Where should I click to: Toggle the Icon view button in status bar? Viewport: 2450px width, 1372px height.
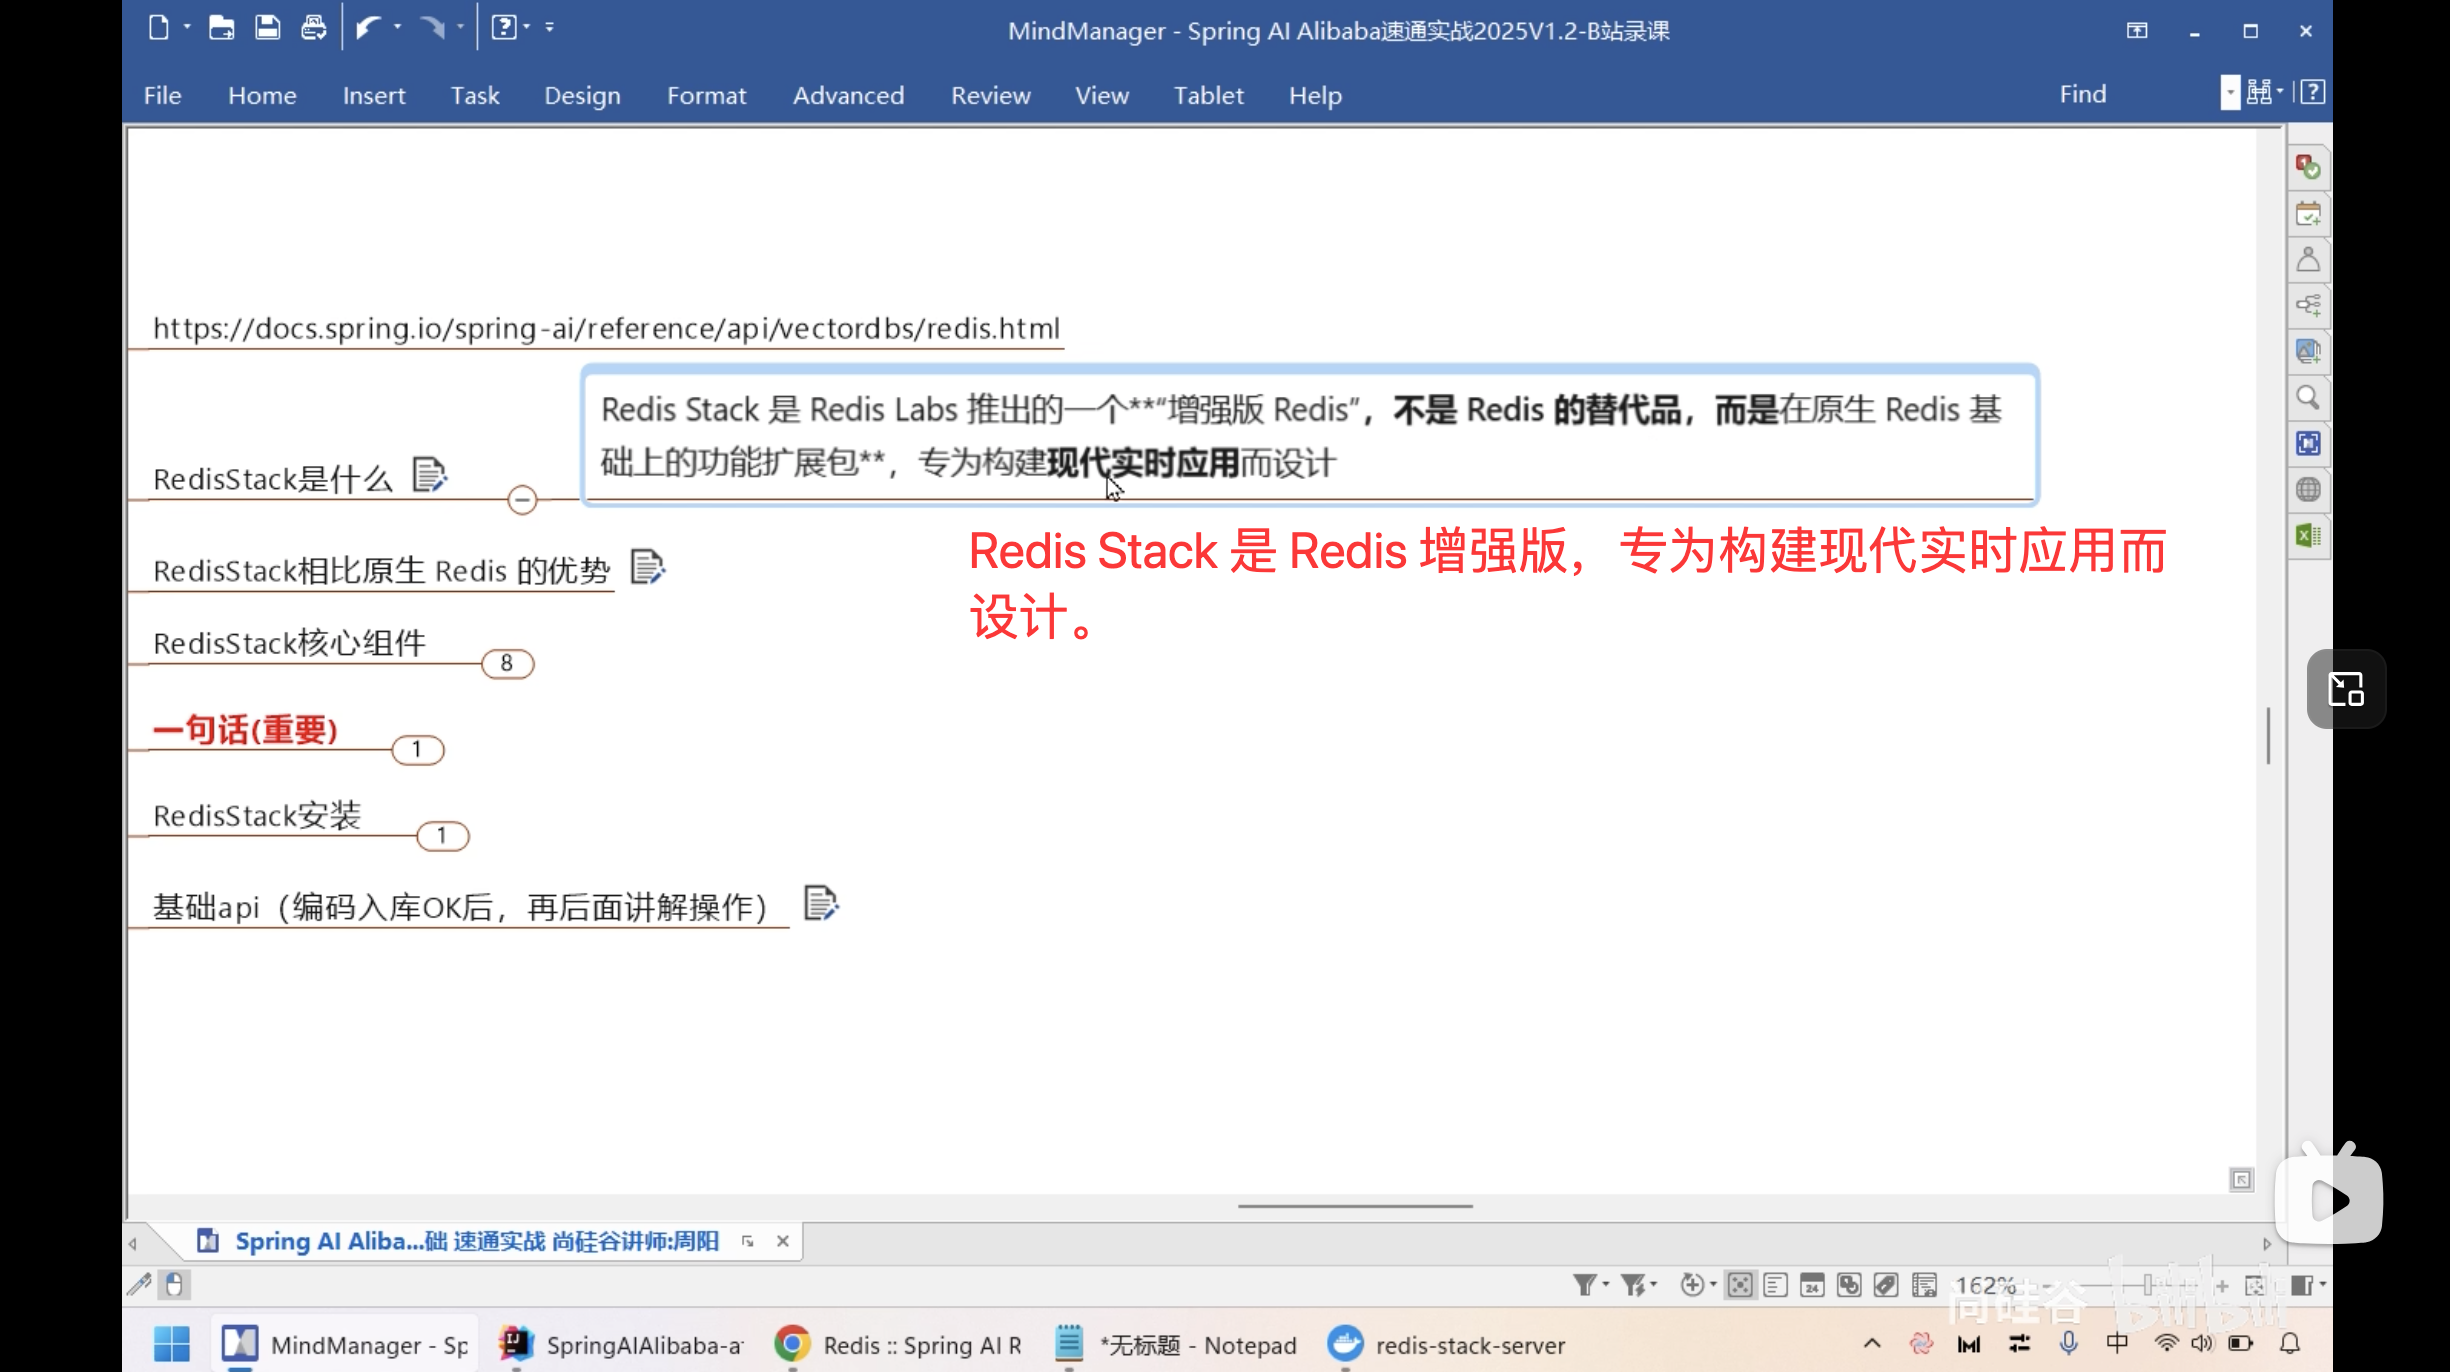click(1849, 1285)
